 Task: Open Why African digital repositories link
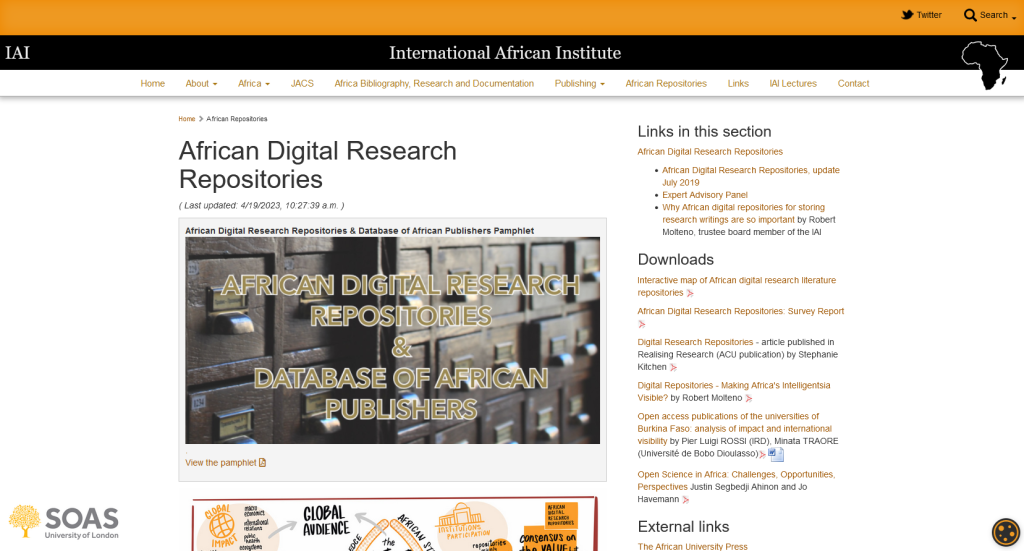point(743,213)
